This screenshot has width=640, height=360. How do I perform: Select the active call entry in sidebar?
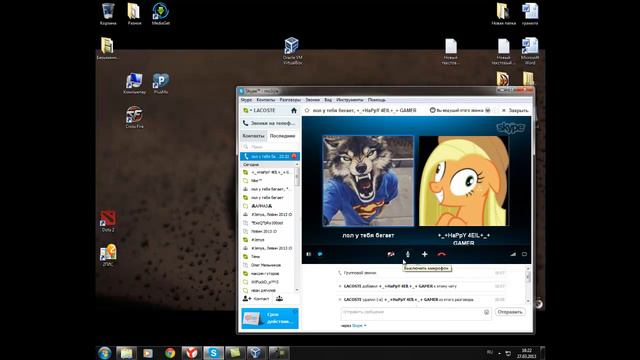[x=269, y=156]
